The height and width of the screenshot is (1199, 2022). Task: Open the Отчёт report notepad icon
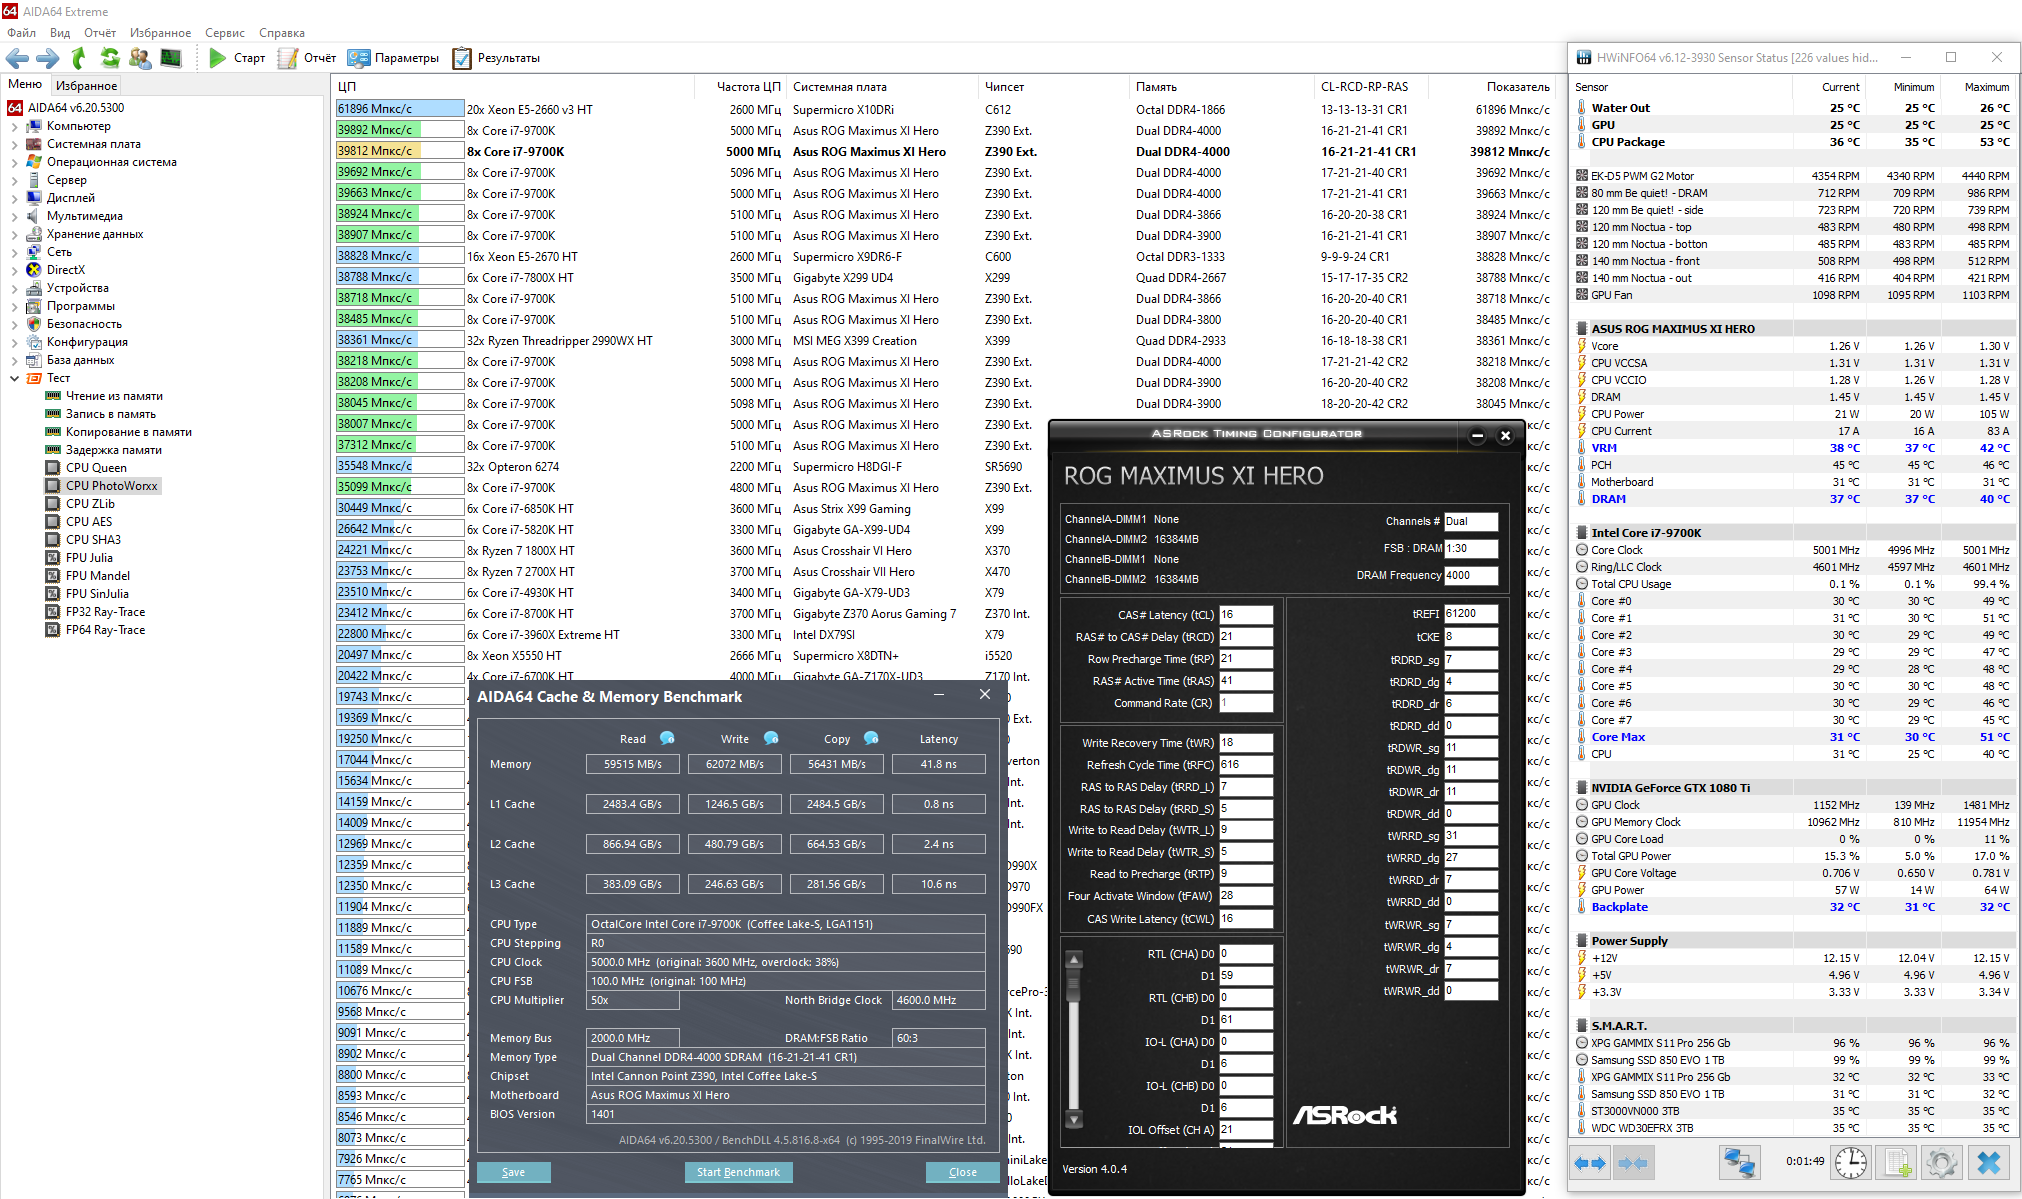point(288,58)
